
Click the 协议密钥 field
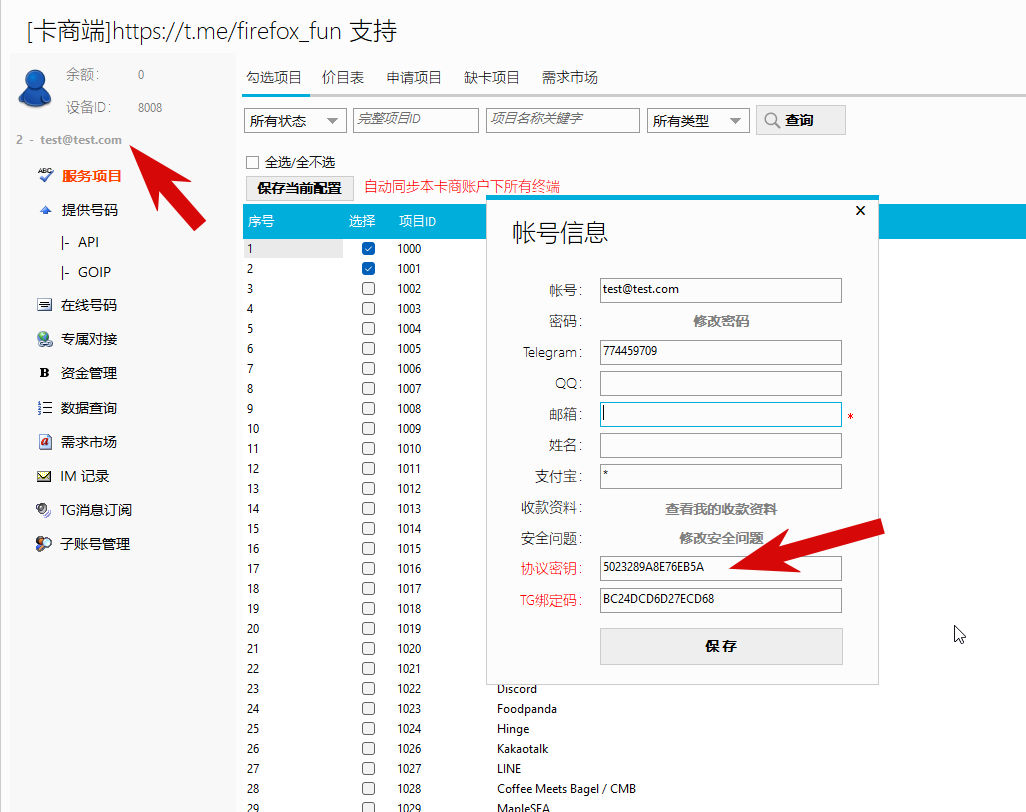pos(720,568)
